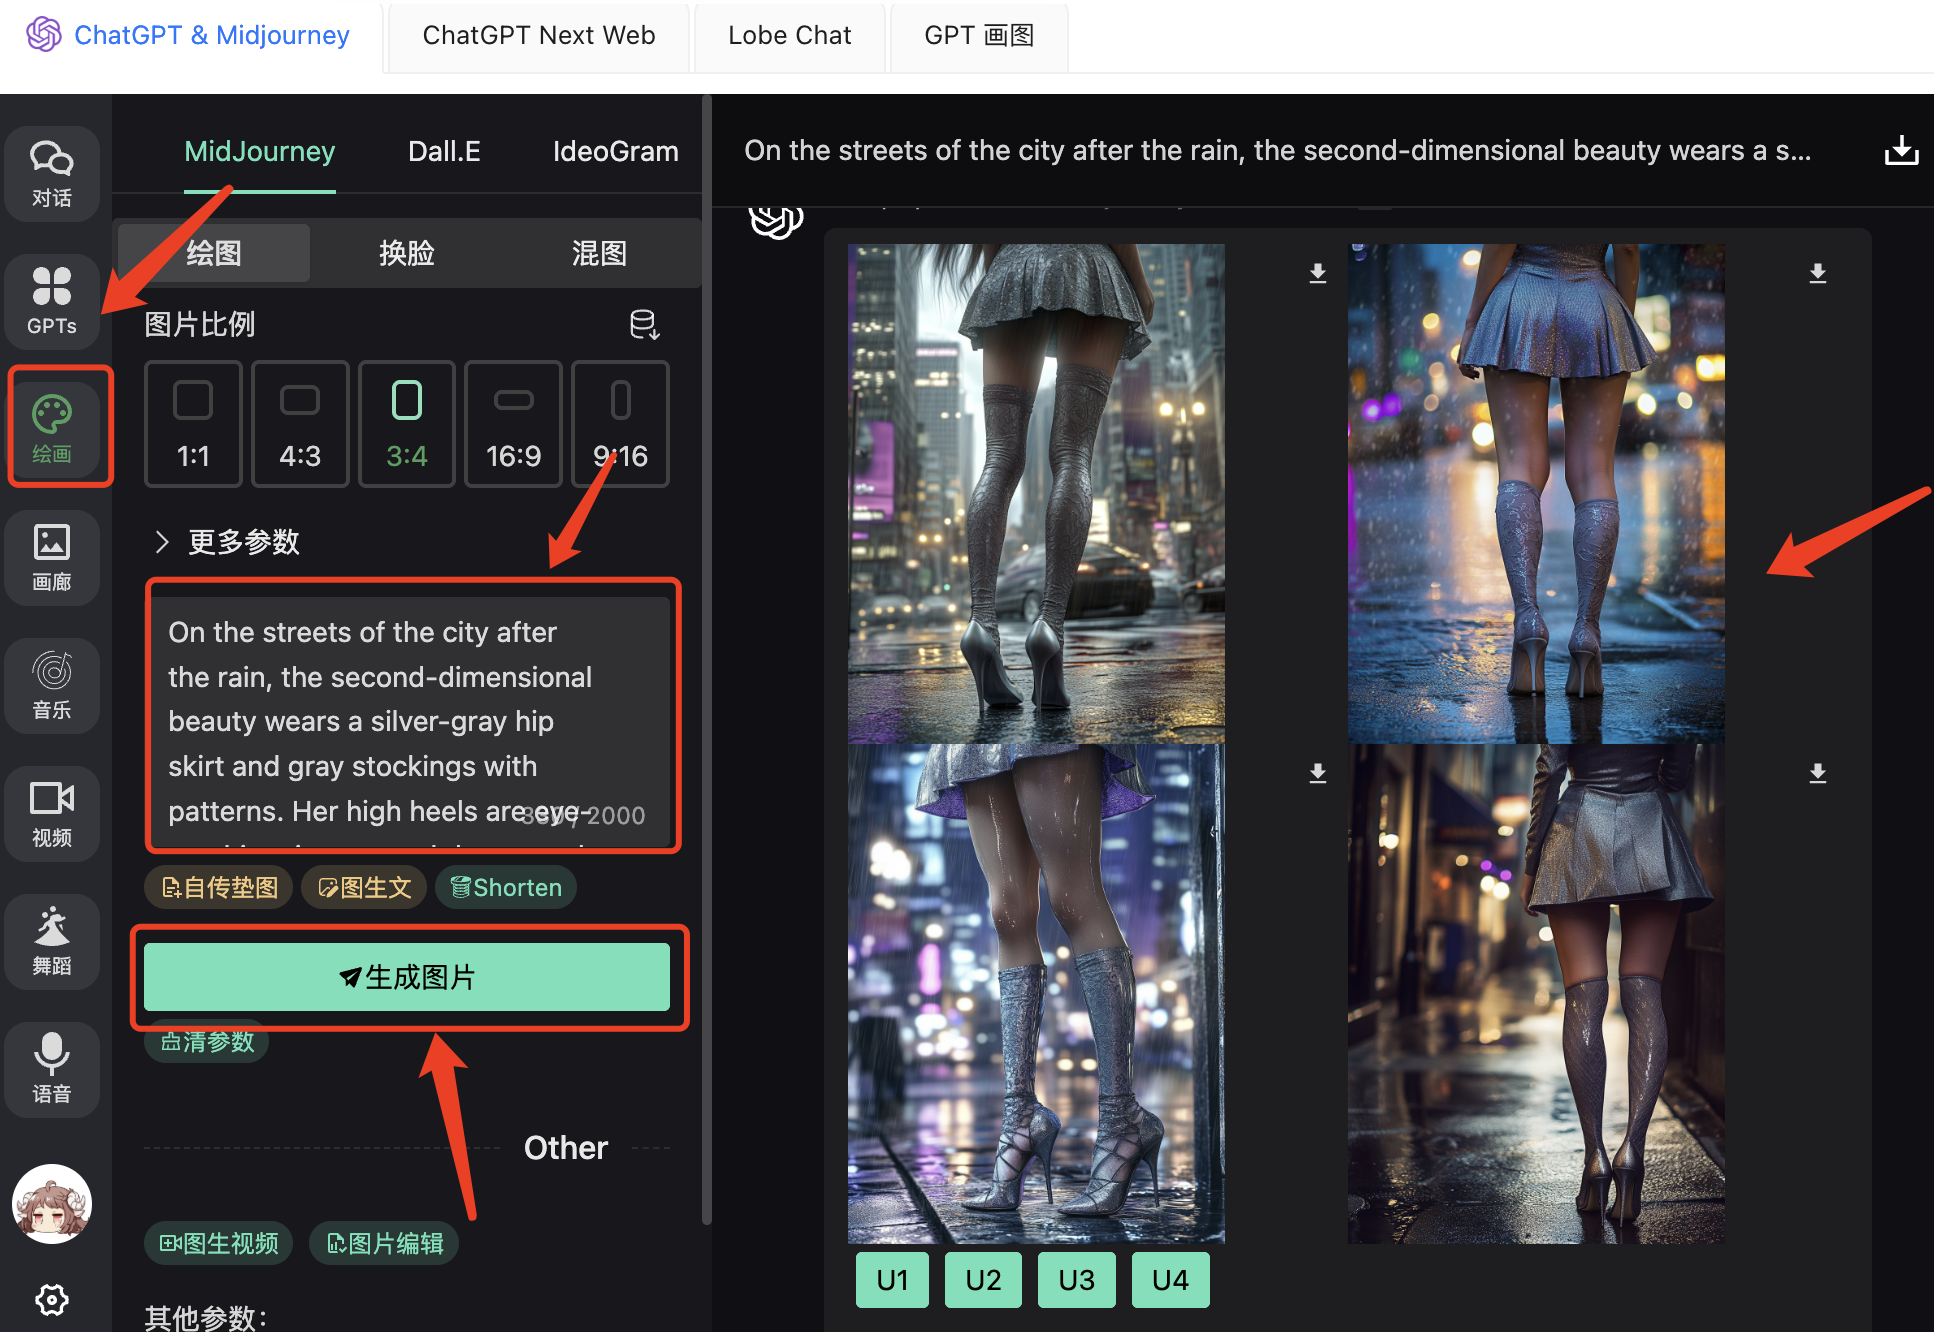This screenshot has height=1332, width=1934.
Task: Switch to the 换脸 face swap tab
Action: click(406, 253)
